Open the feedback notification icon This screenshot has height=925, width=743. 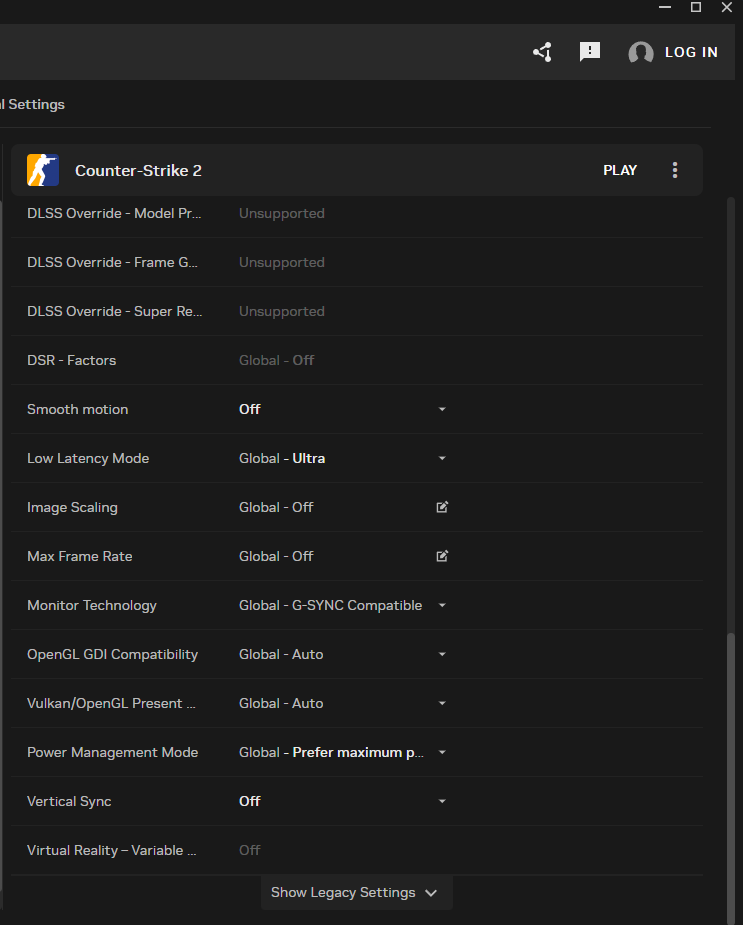click(590, 52)
